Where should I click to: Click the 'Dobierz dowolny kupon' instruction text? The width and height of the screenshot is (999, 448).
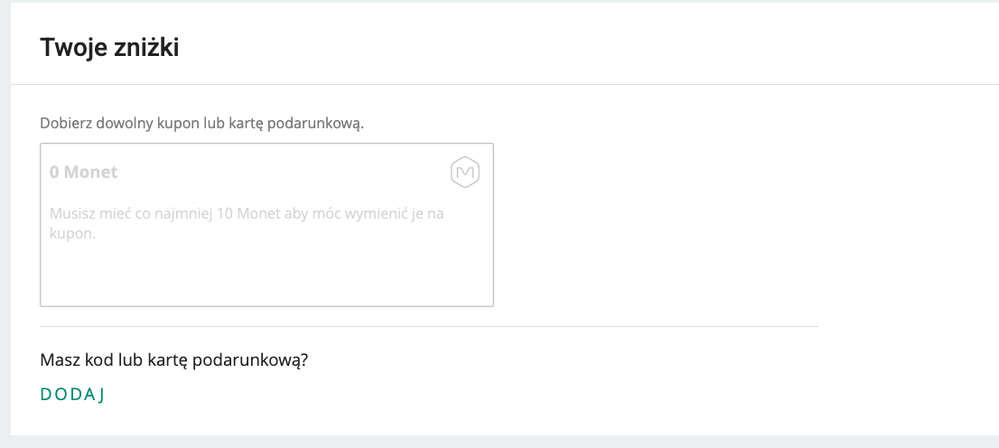202,123
